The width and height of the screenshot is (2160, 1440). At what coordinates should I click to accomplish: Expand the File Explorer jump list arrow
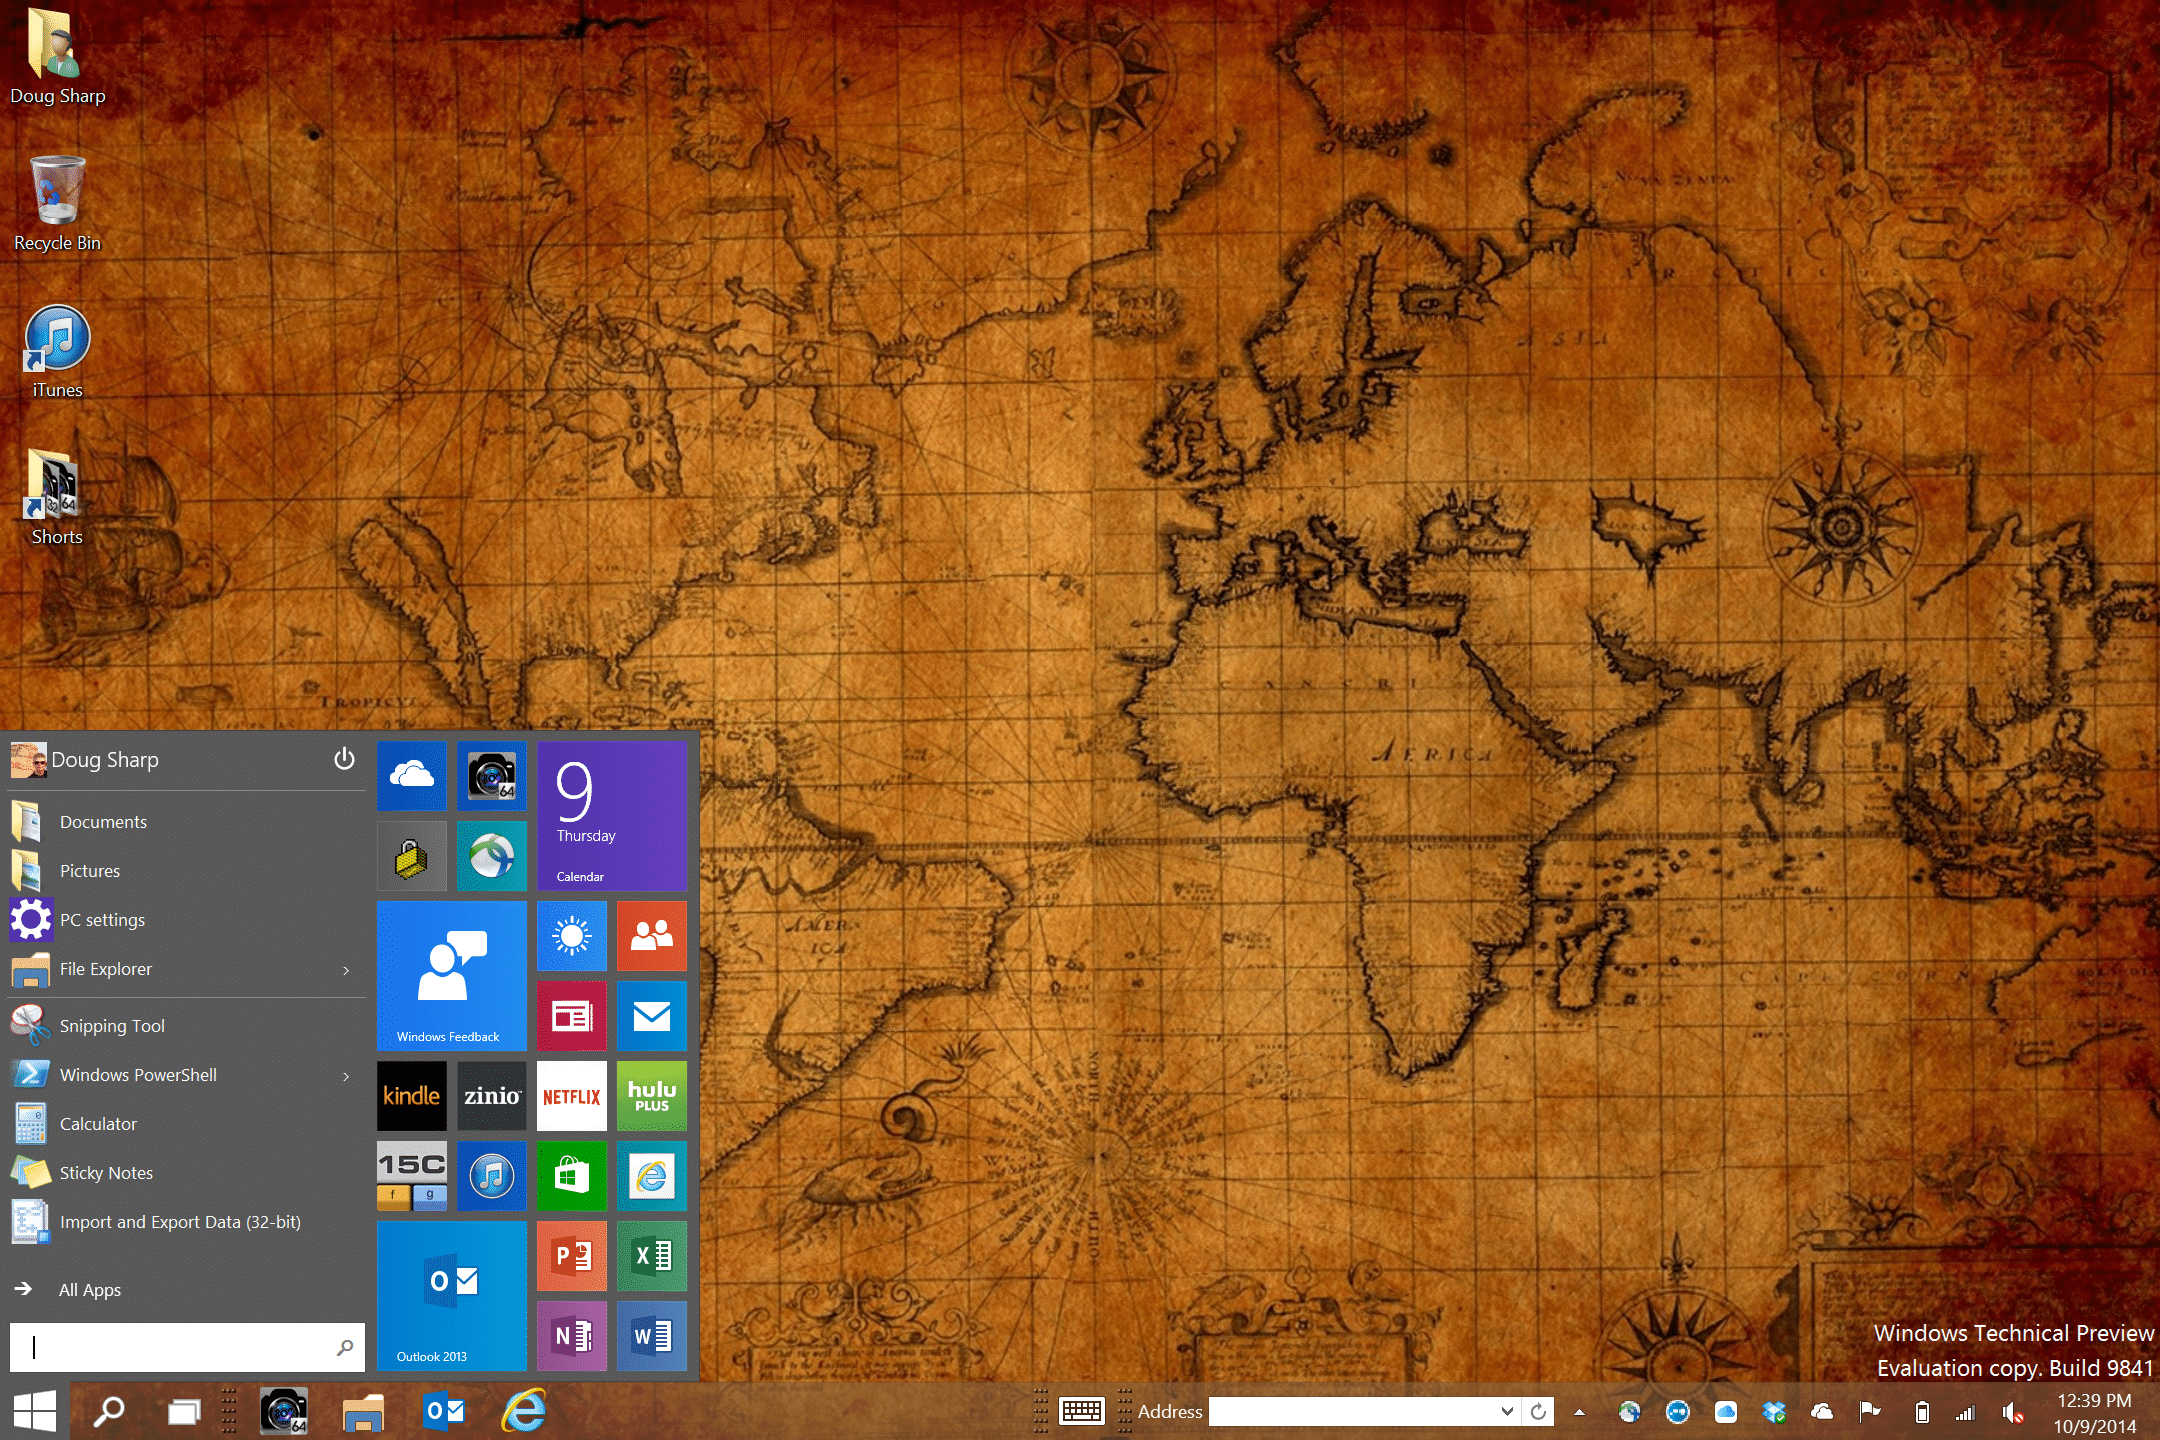[x=346, y=970]
